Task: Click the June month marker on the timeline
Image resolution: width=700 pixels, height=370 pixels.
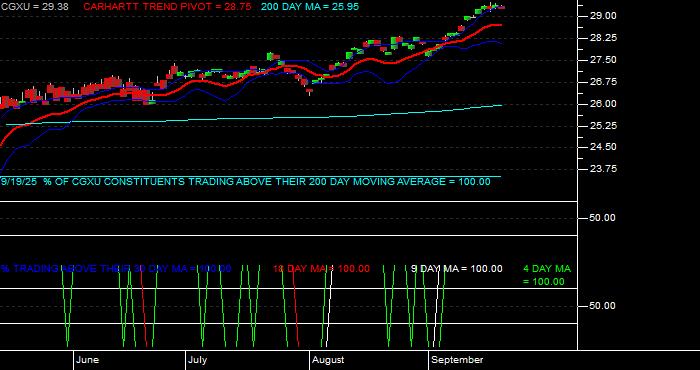Action: click(x=88, y=360)
